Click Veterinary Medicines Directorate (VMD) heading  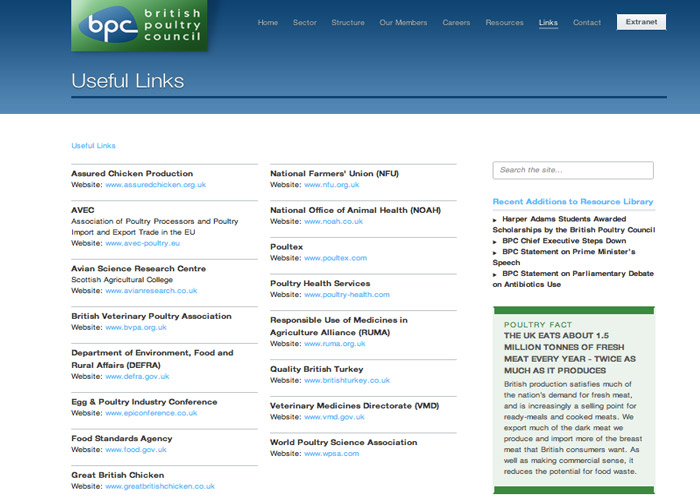[354, 406]
